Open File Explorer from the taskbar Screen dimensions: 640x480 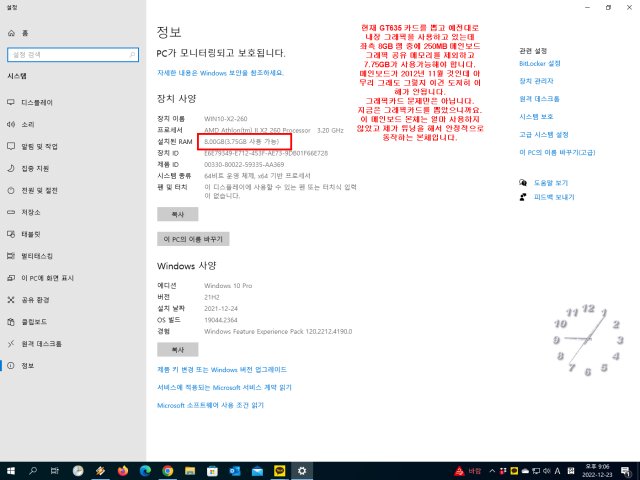click(x=190, y=471)
